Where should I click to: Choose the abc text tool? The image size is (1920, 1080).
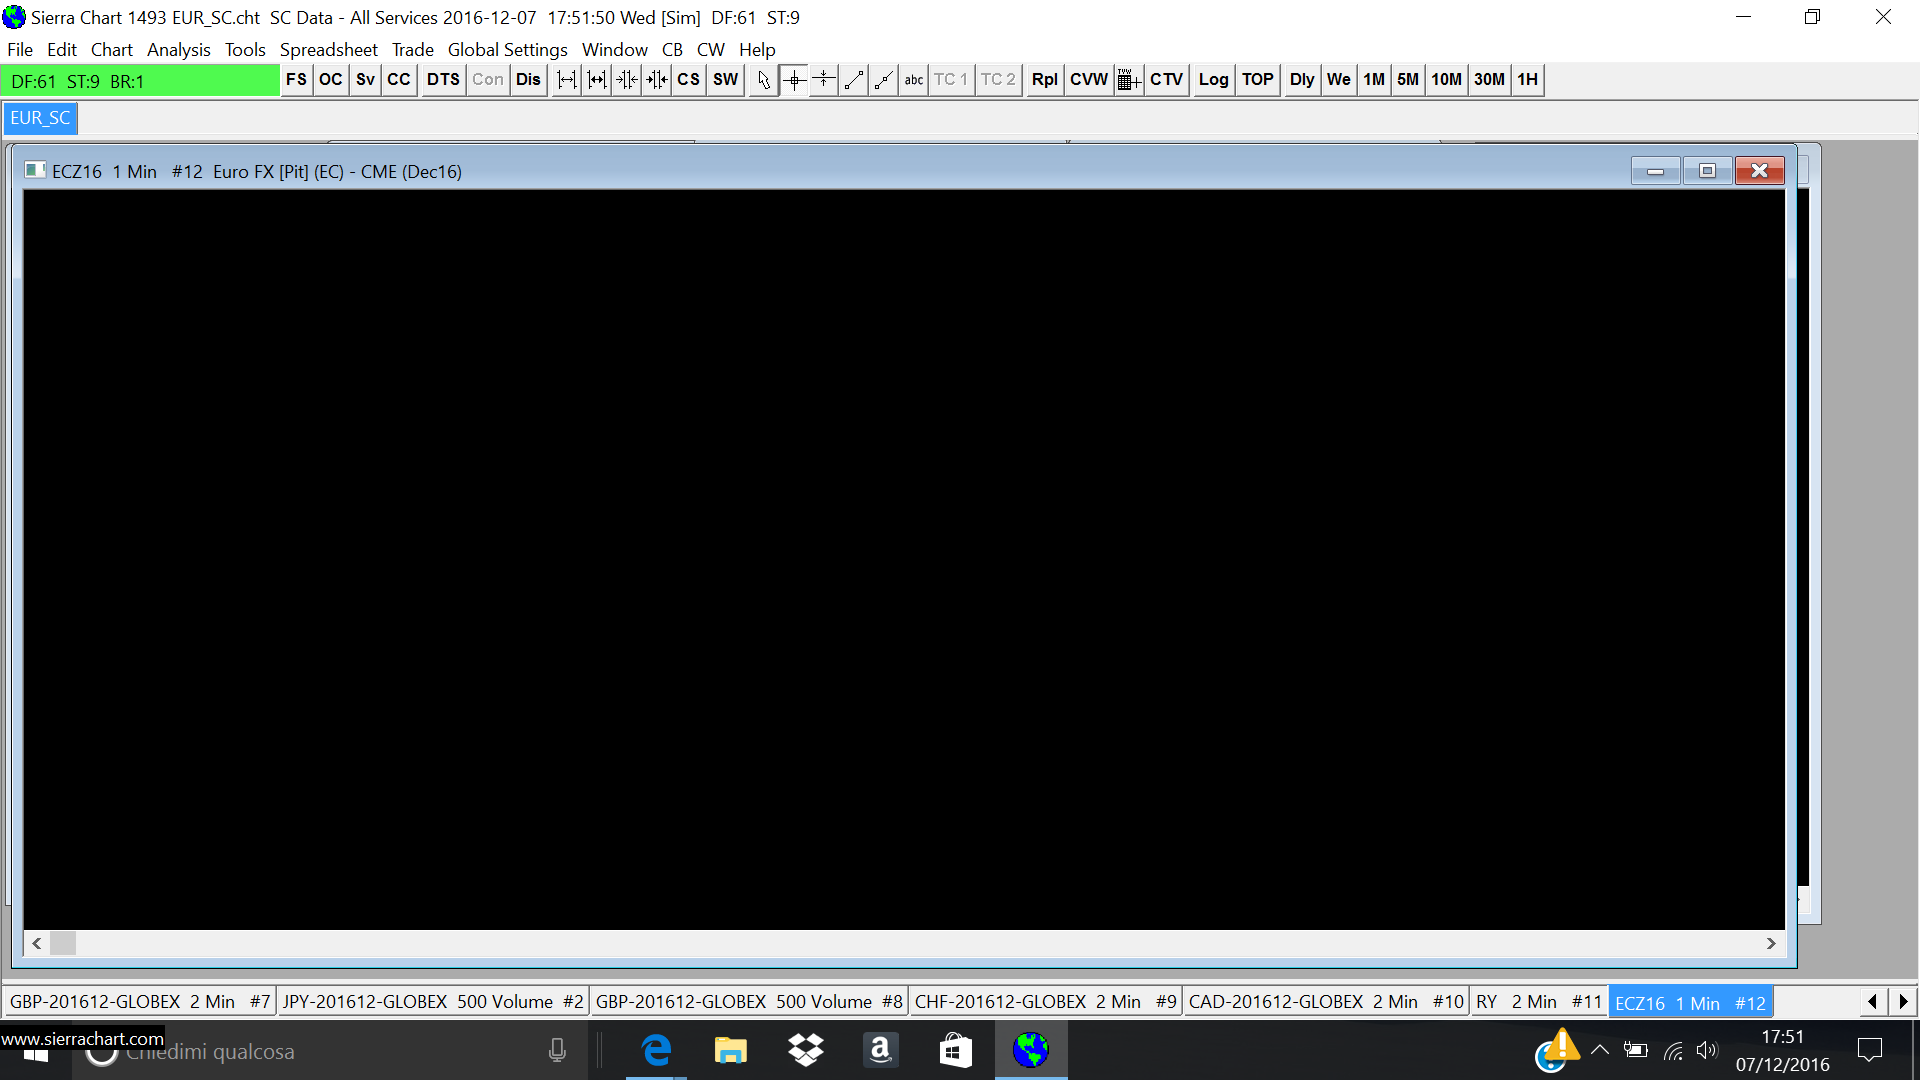point(914,80)
